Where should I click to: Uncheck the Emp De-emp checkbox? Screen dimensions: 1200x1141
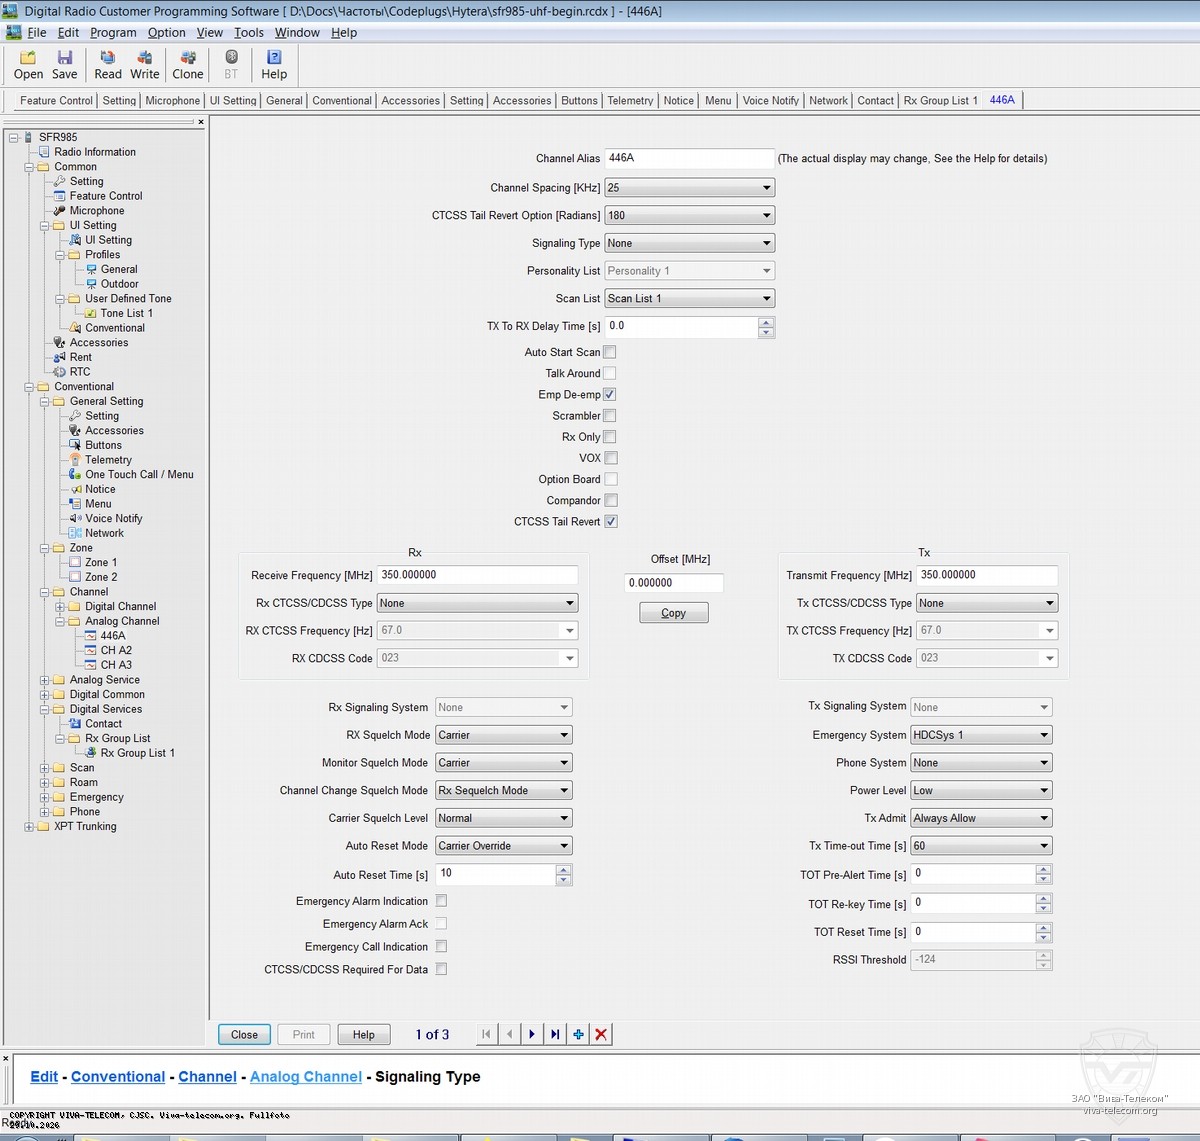[x=610, y=395]
